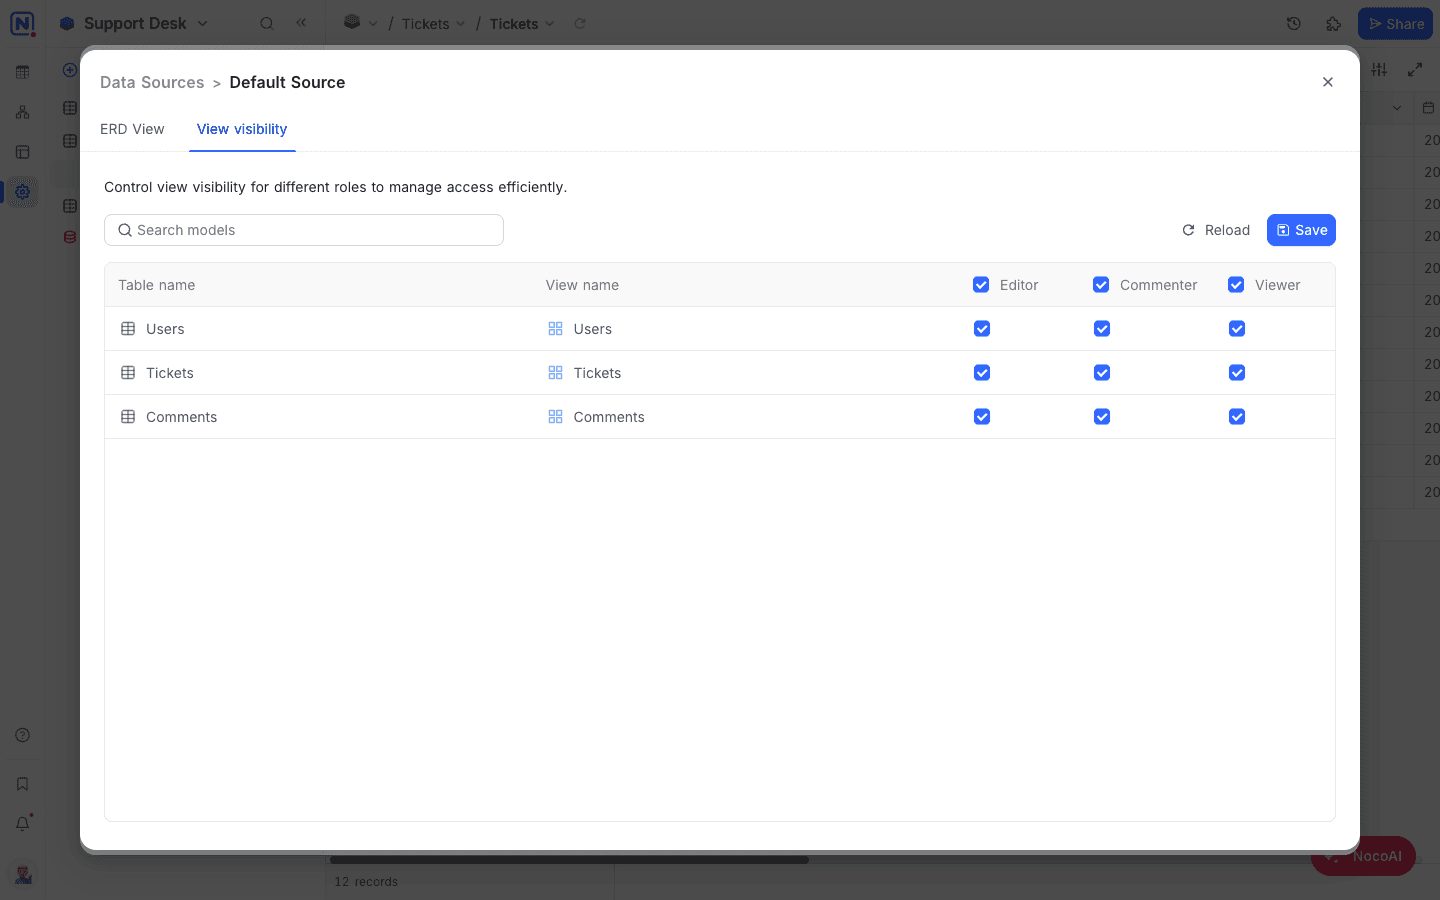Uncheck Editor access for Users view

[x=982, y=329]
